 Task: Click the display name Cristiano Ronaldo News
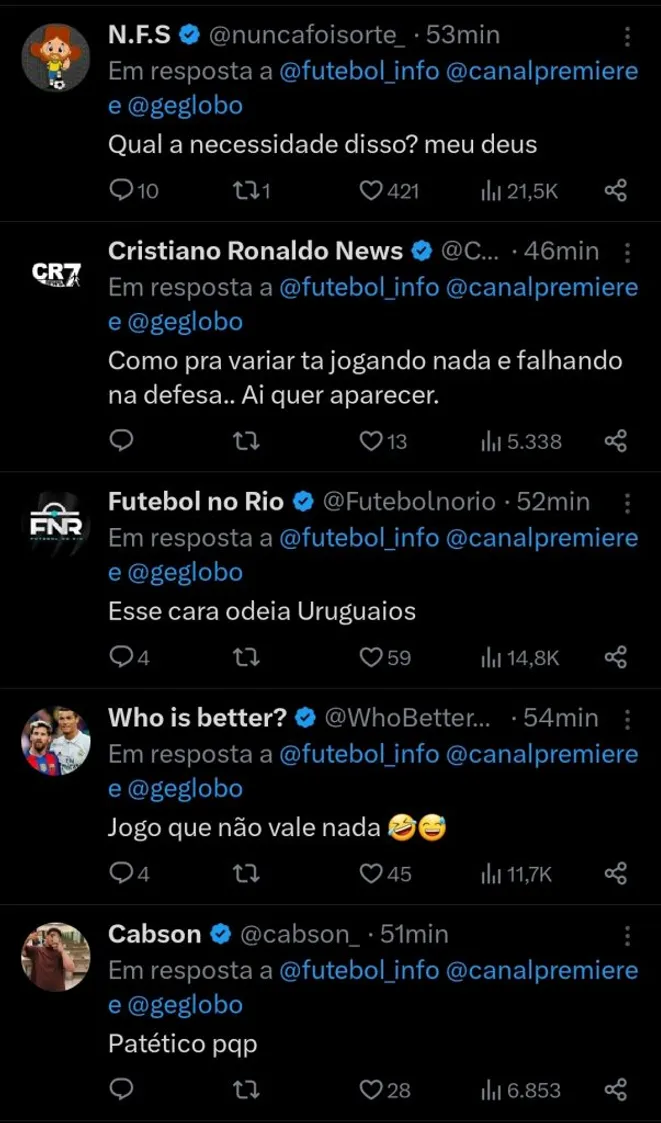tap(253, 252)
